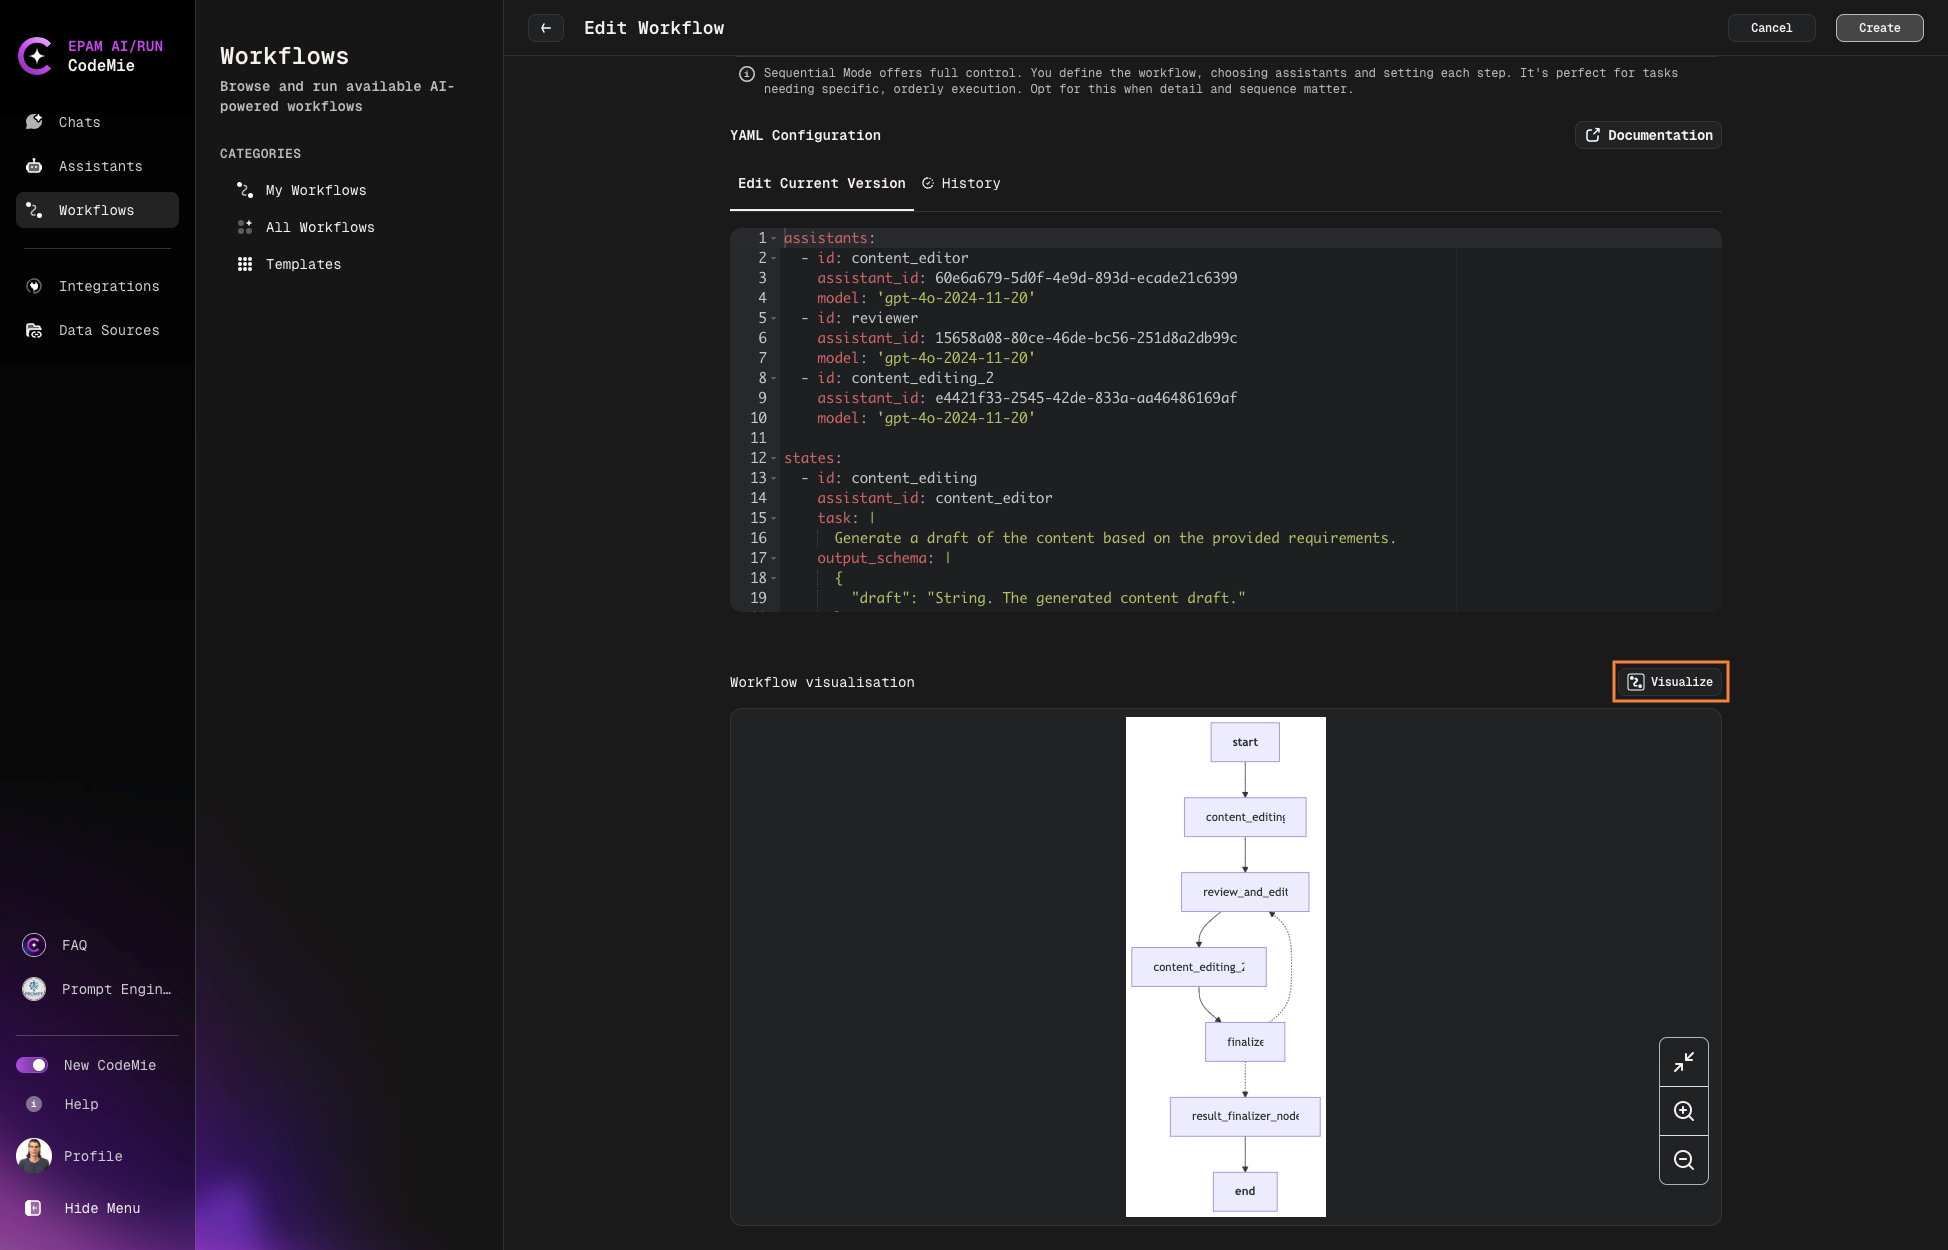1948x1250 pixels.
Task: Open the Help section
Action: [80, 1104]
